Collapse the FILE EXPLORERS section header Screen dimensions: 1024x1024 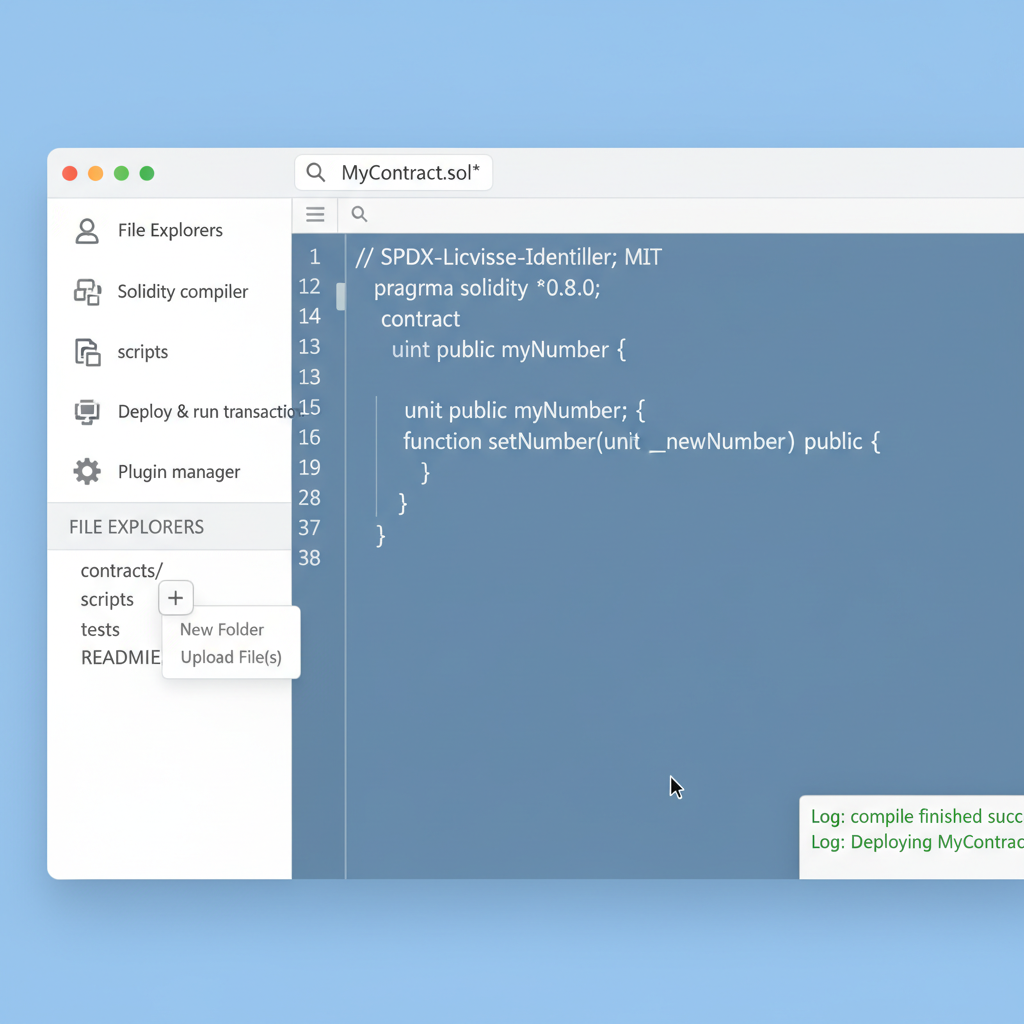click(137, 526)
